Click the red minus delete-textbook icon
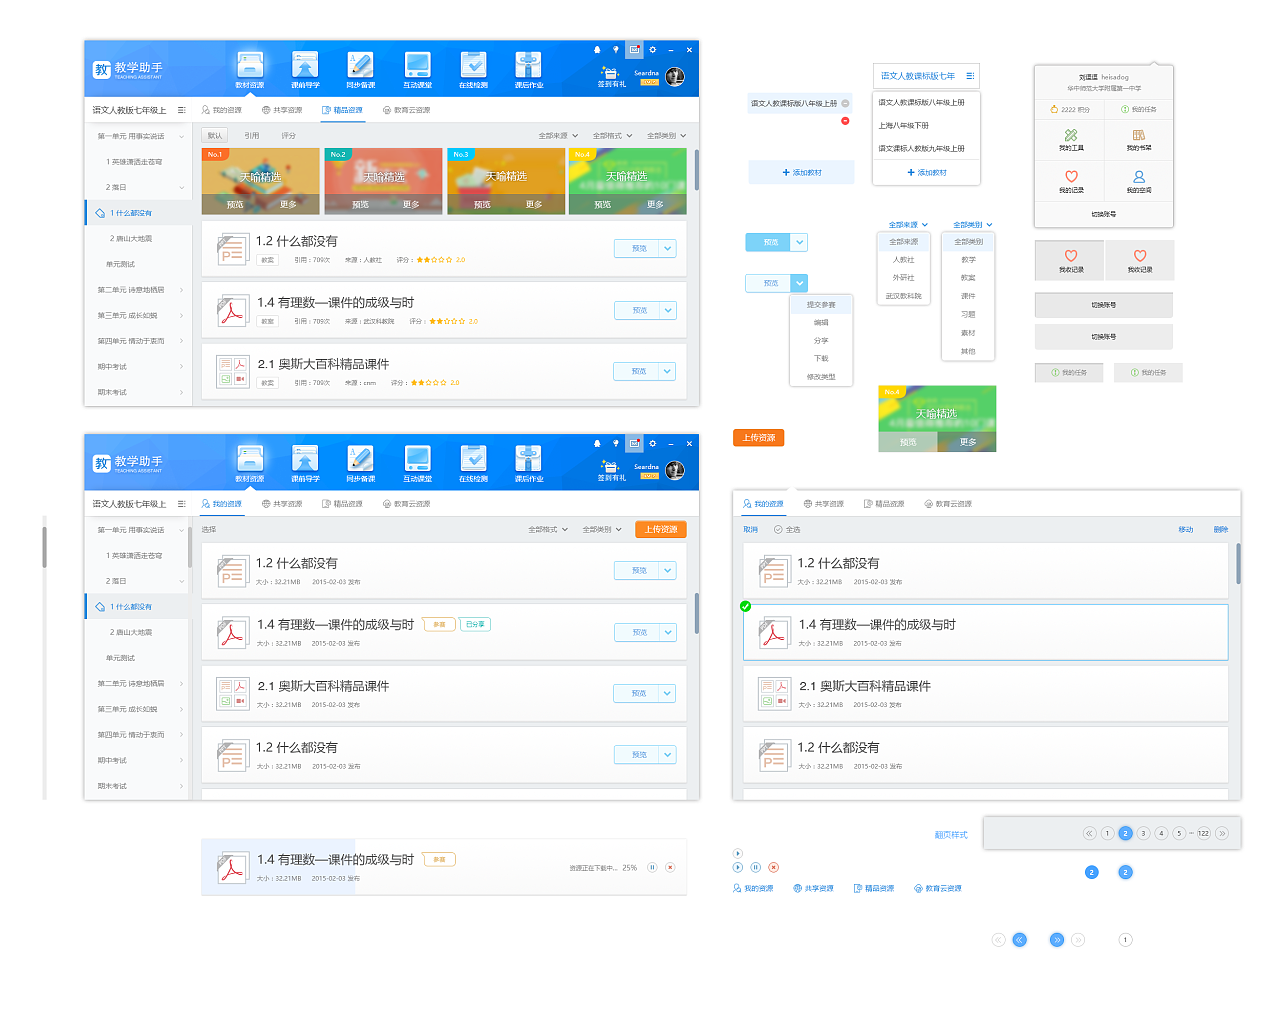 tap(845, 121)
